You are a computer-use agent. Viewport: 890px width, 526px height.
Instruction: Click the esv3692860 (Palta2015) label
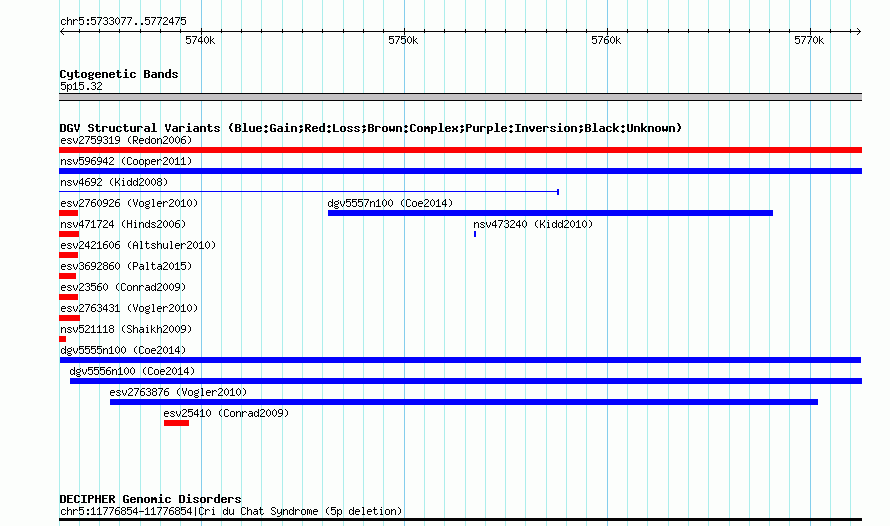click(126, 266)
